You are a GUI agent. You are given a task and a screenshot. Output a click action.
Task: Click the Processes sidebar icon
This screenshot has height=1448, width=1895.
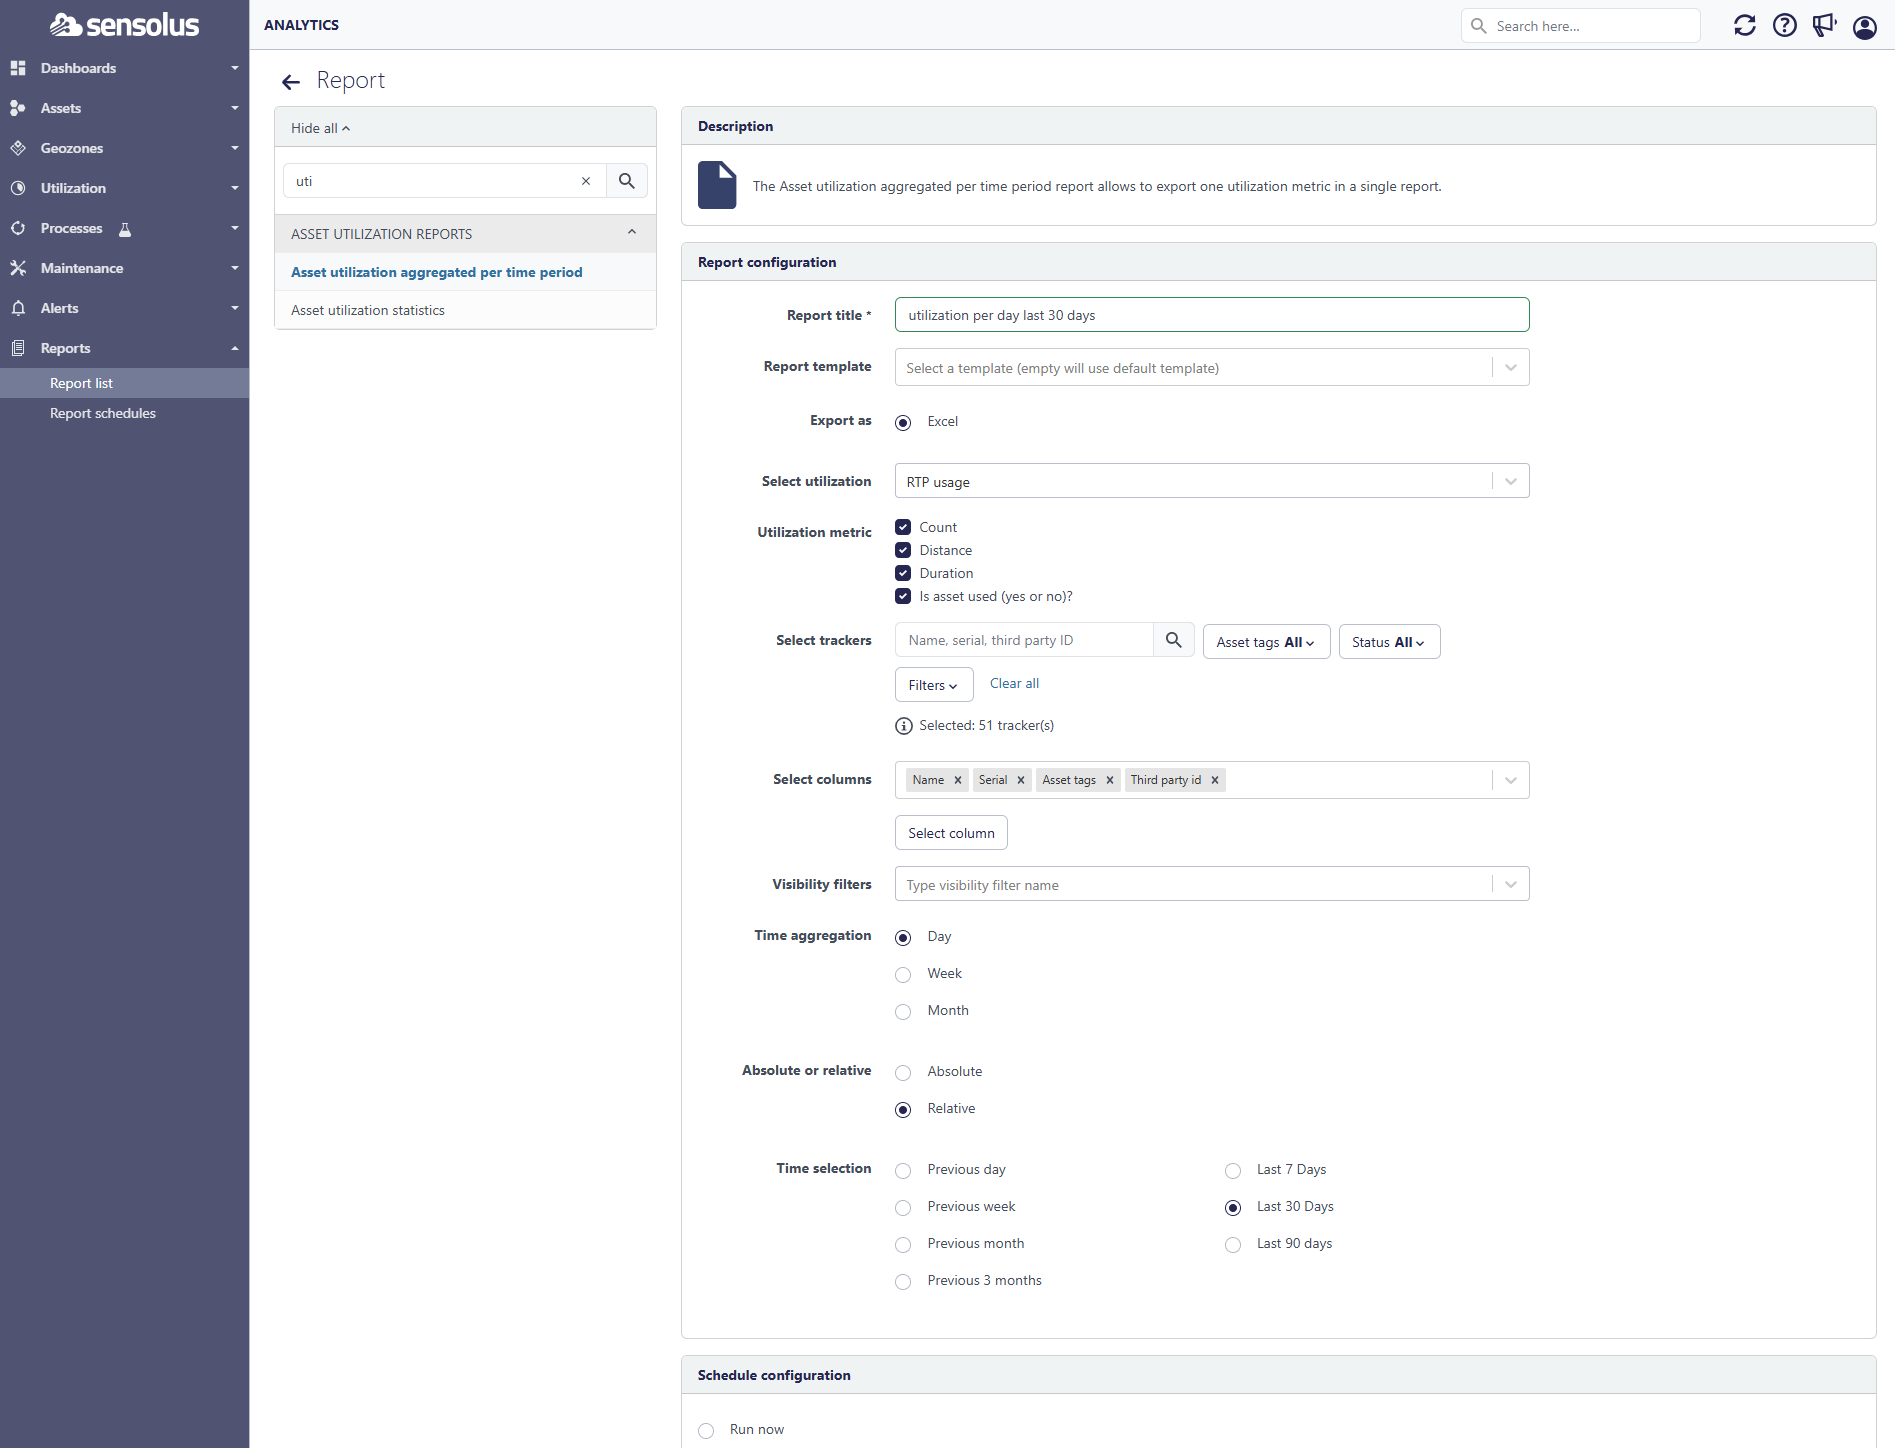[x=18, y=228]
